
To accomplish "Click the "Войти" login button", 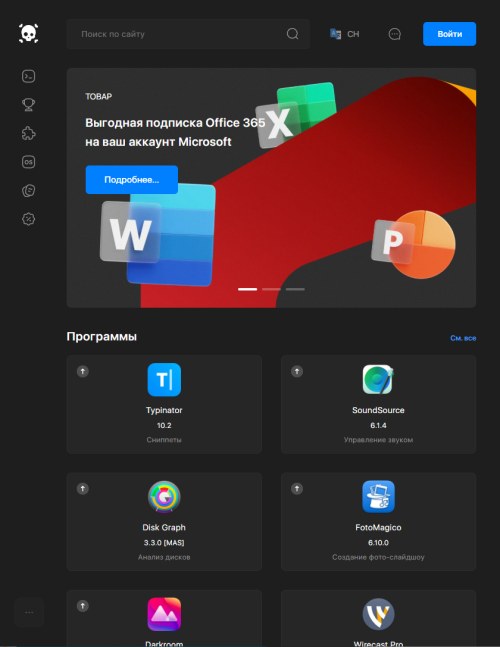I will click(x=449, y=34).
